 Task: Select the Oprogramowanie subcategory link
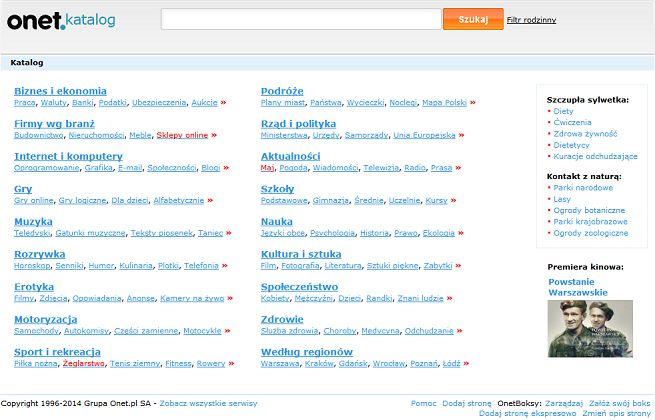[x=46, y=168]
